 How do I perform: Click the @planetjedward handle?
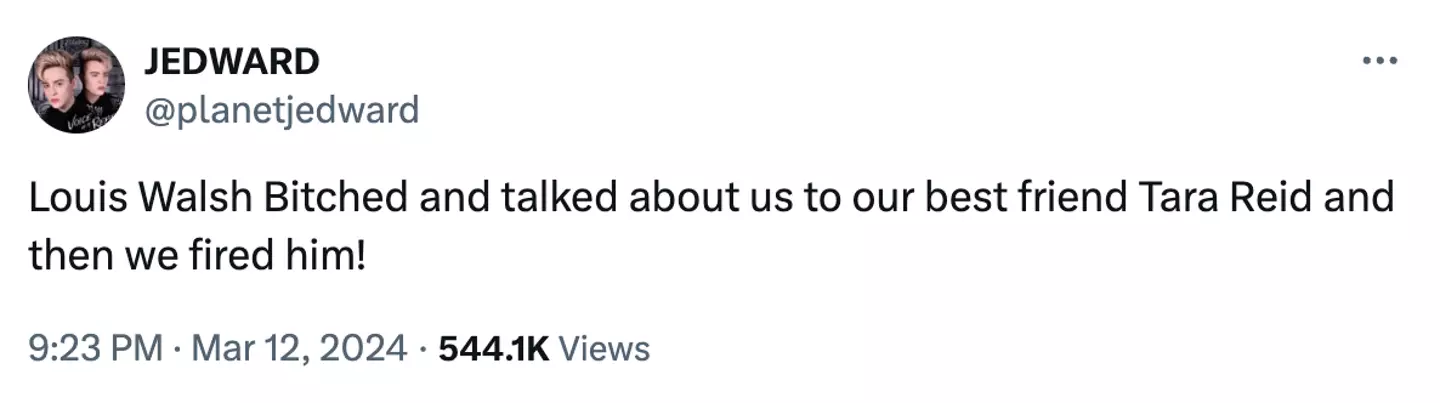[x=281, y=109]
